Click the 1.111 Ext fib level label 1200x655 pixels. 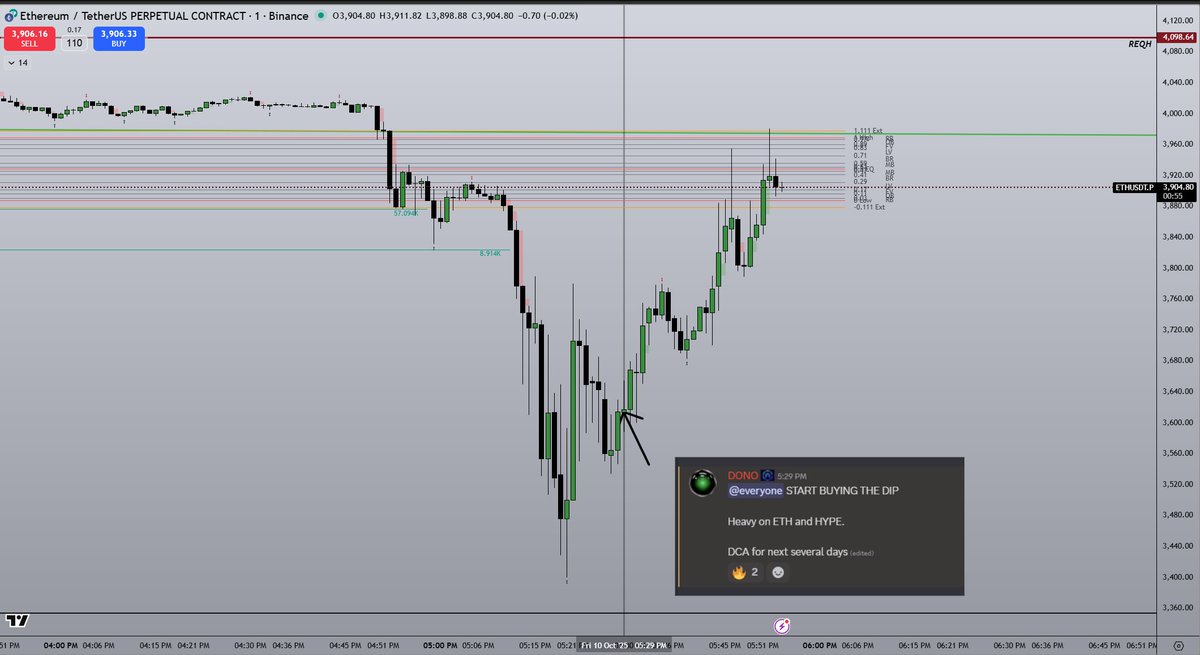click(868, 131)
